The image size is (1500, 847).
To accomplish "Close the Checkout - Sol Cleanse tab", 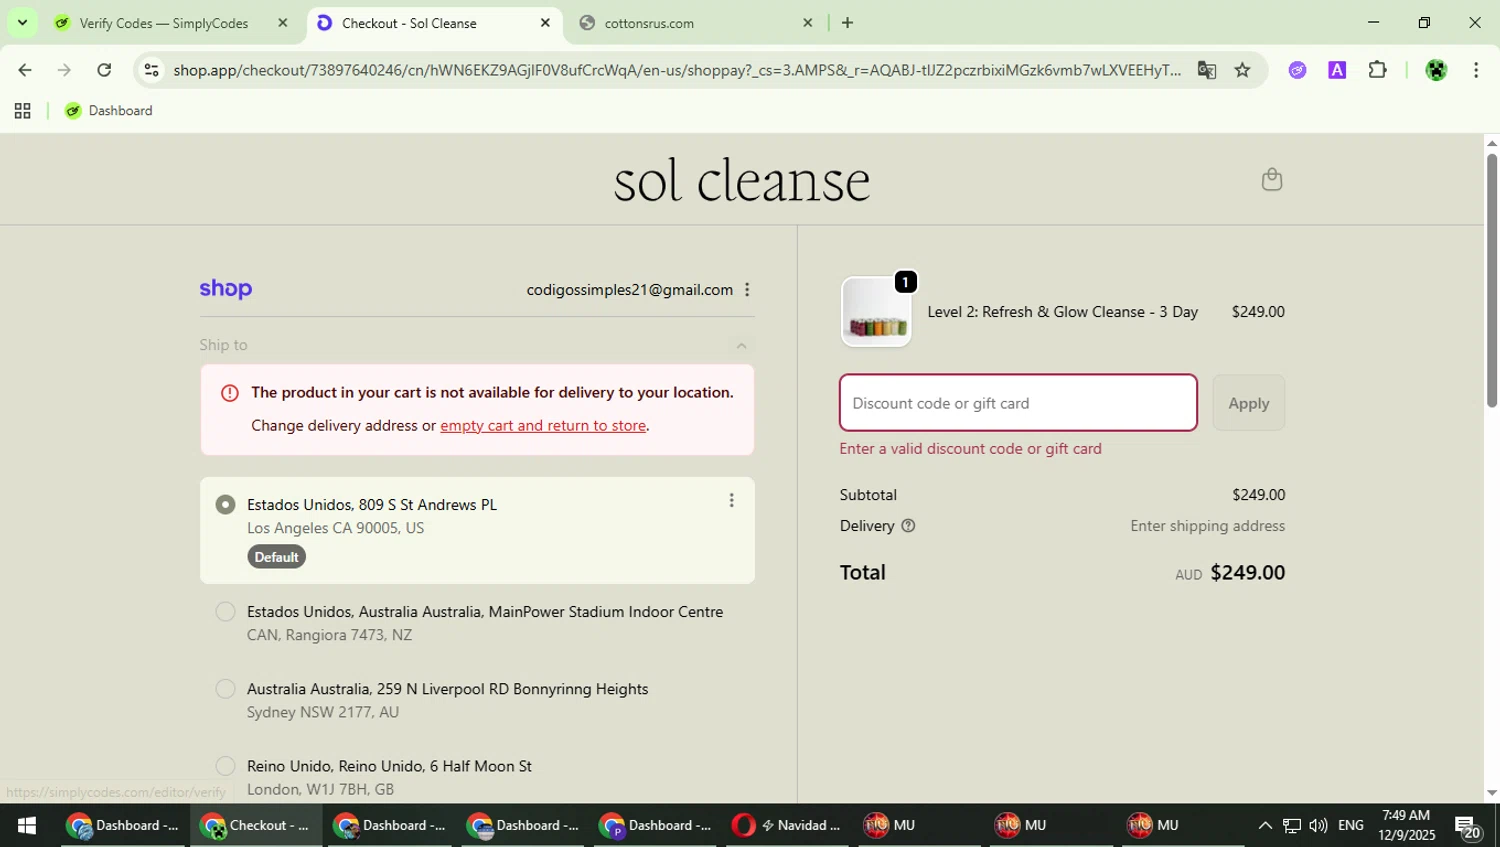I will click(x=545, y=23).
